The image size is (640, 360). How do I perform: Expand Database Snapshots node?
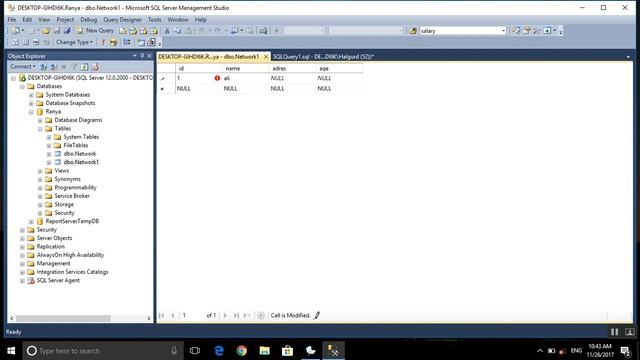31,103
